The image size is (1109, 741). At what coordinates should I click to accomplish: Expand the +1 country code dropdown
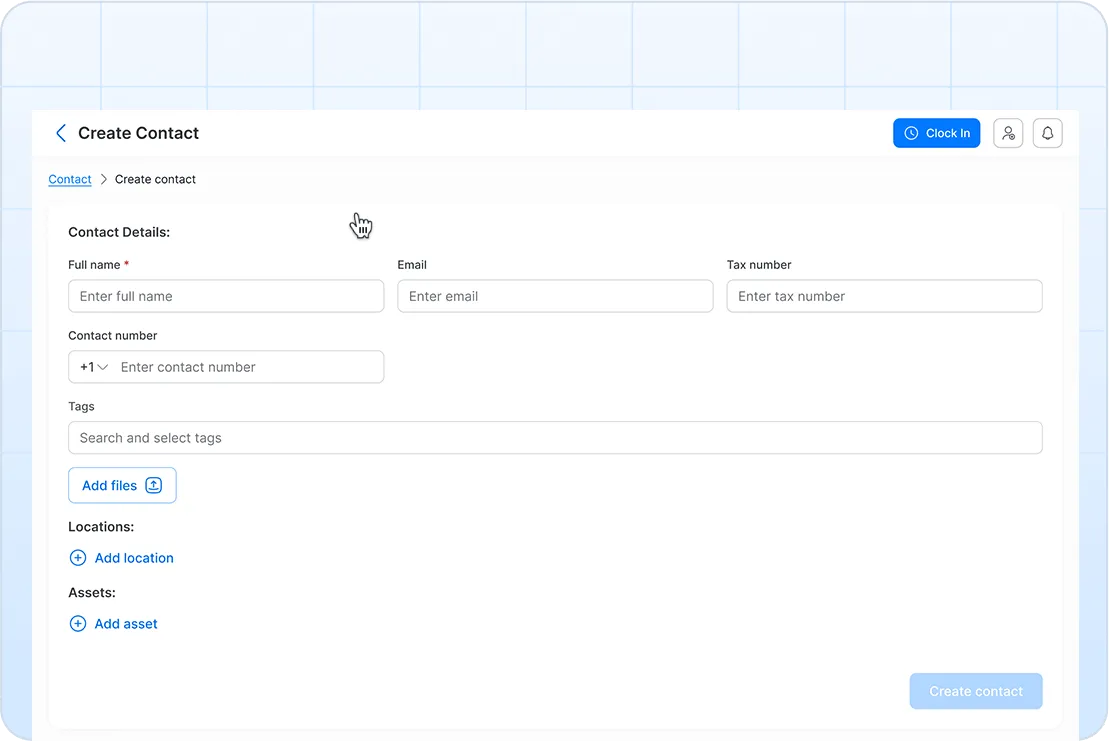tap(94, 367)
